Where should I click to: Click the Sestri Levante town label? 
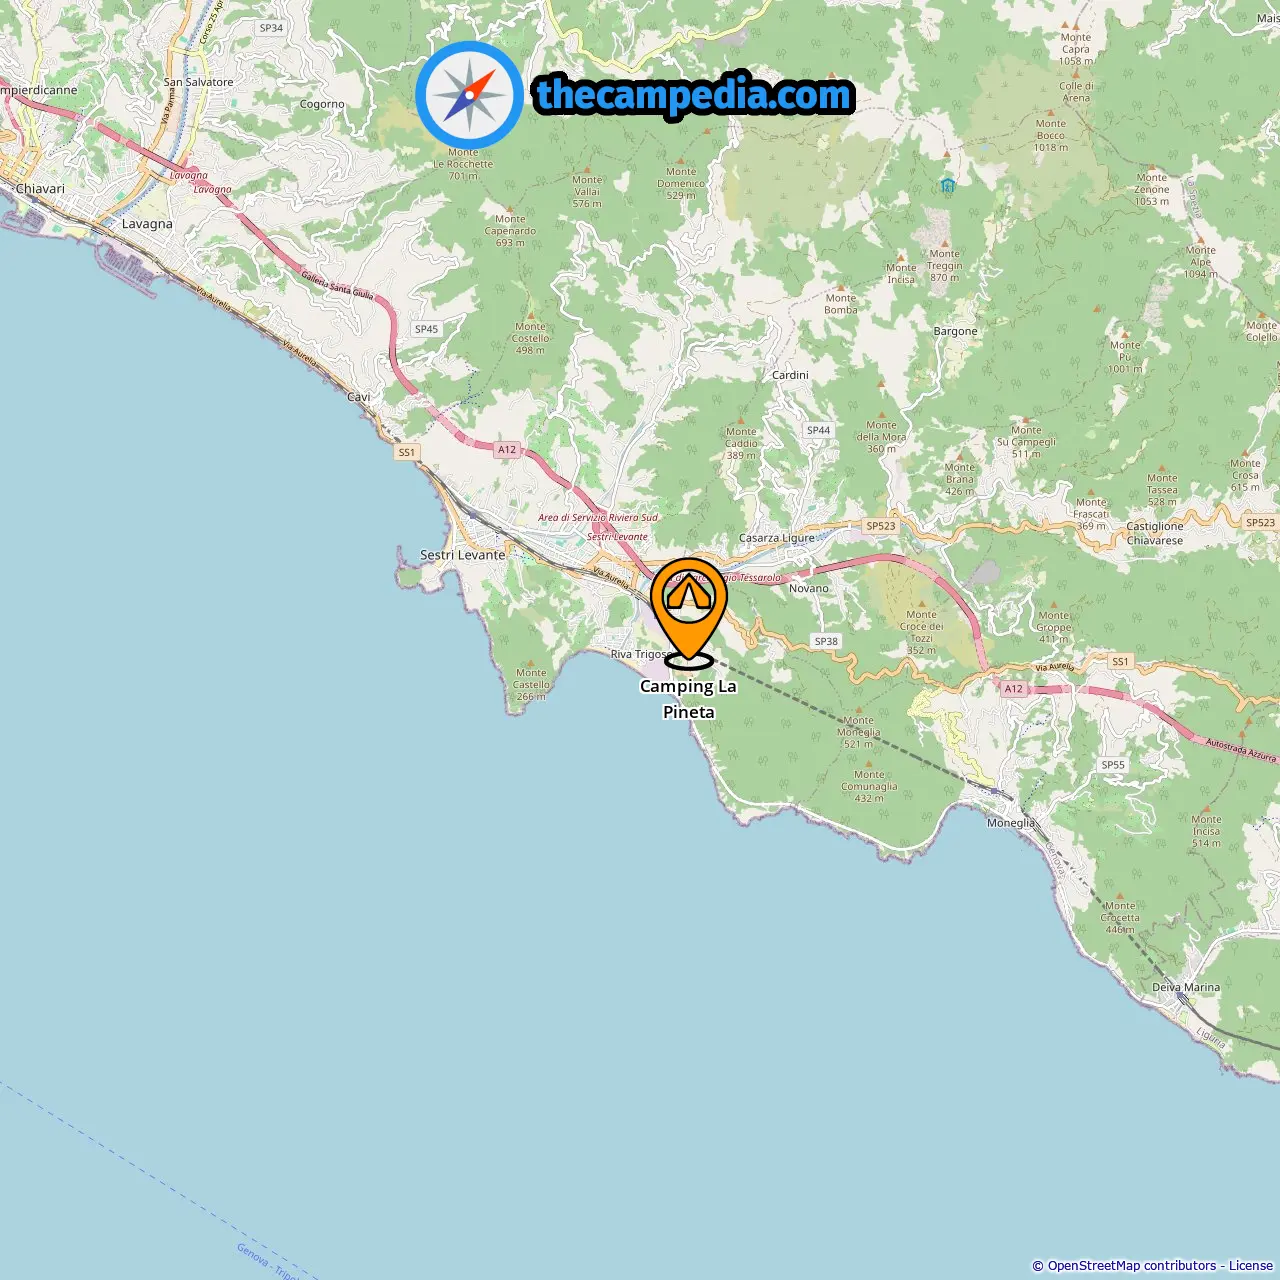click(463, 555)
